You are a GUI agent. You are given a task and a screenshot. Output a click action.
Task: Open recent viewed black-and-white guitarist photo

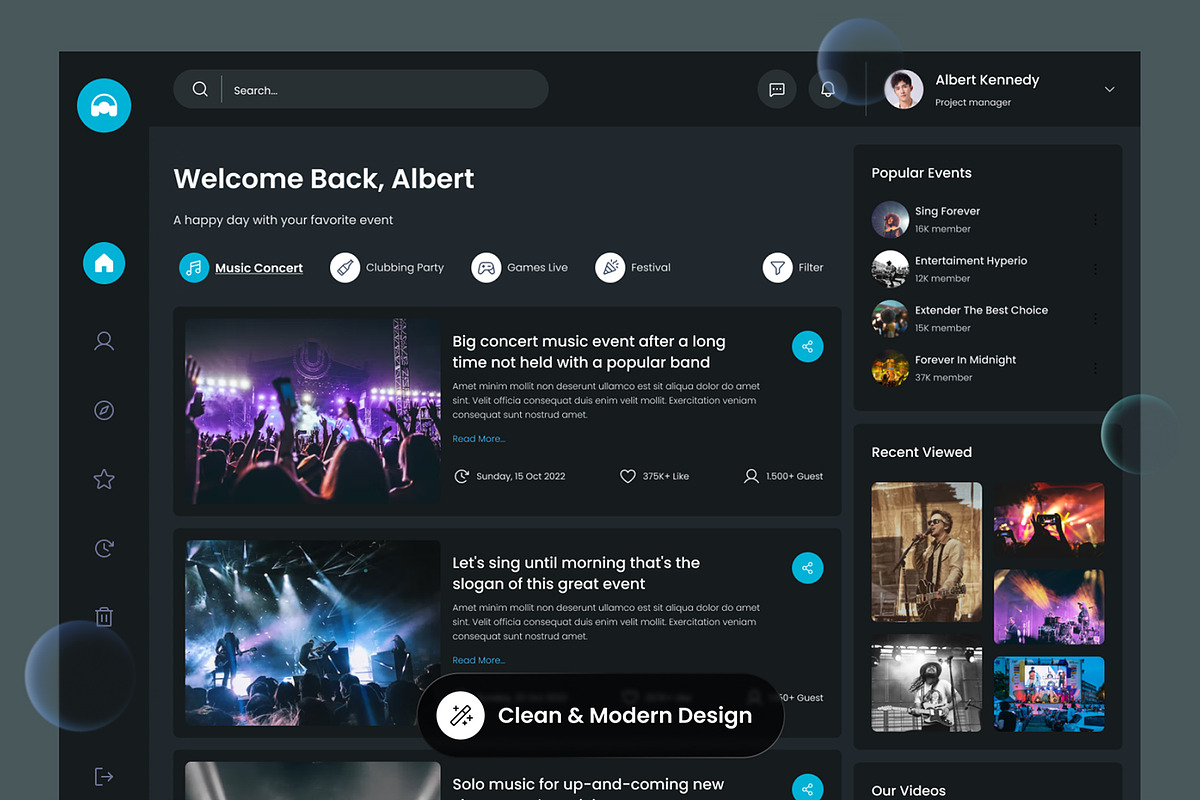point(927,682)
